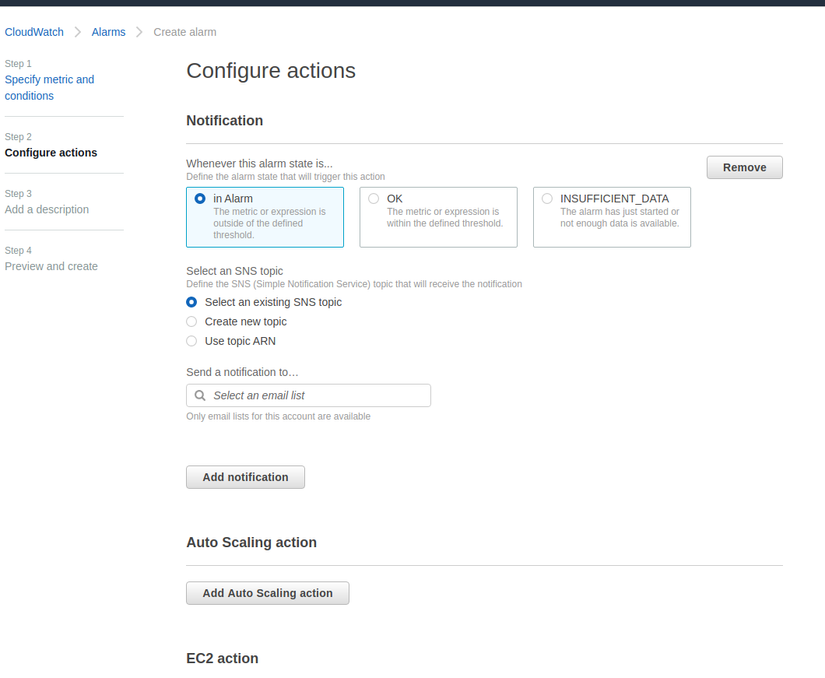Open the Alarms breadcrumb link
The height and width of the screenshot is (678, 825).
(x=109, y=32)
